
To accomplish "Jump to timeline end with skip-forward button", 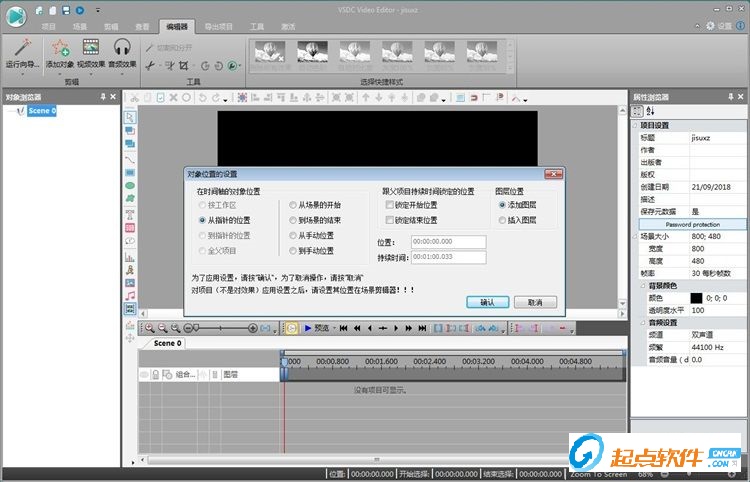I will (x=422, y=328).
